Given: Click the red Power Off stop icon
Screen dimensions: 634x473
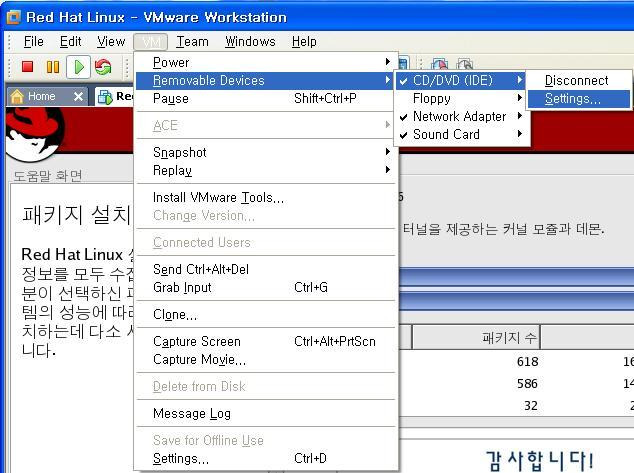Looking at the screenshot, I should tap(27, 66).
